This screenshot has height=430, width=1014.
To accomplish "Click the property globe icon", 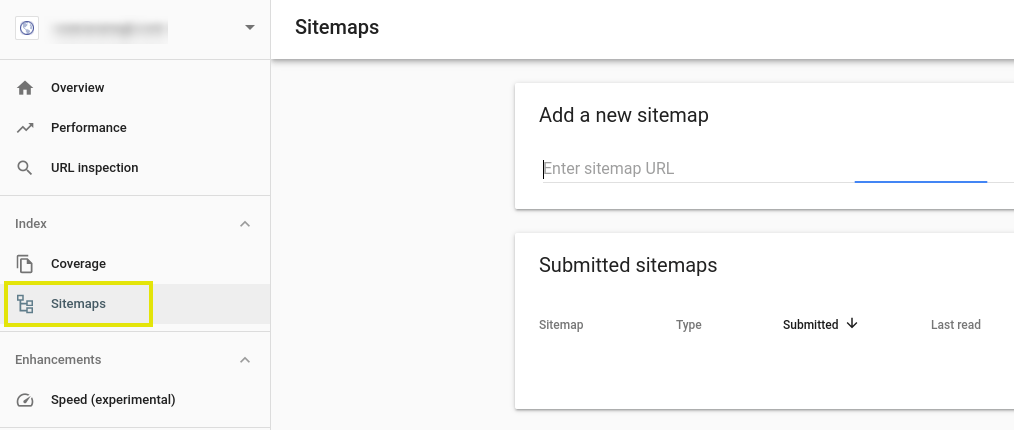I will pos(26,28).
